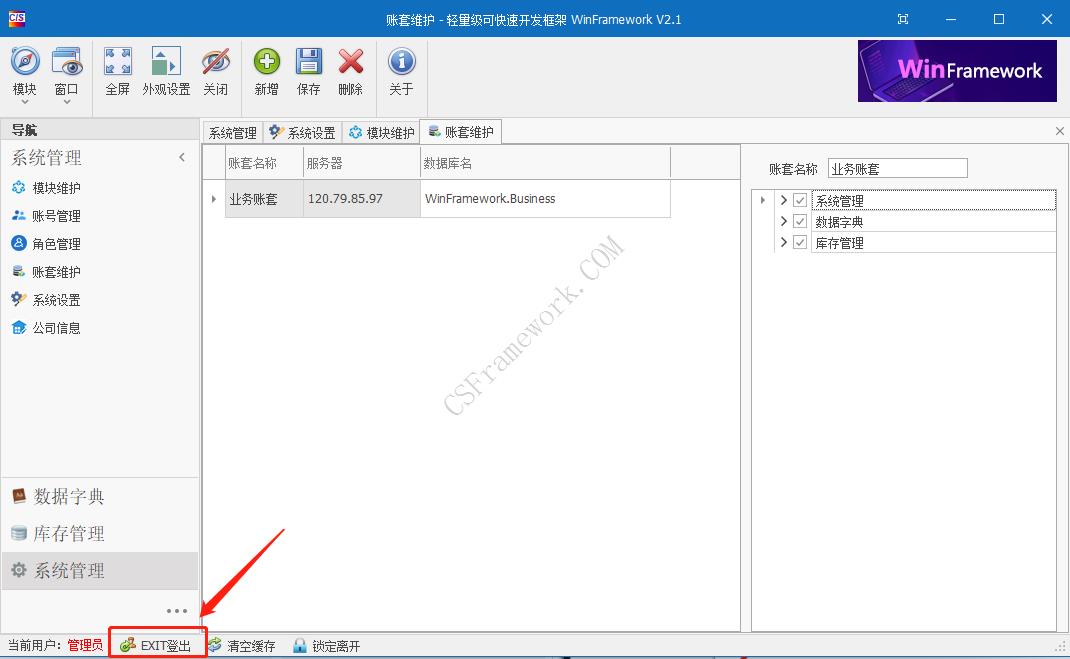Viewport: 1070px width, 659px height.
Task: Click the 关于 (About) toolbar icon
Action: 401,70
